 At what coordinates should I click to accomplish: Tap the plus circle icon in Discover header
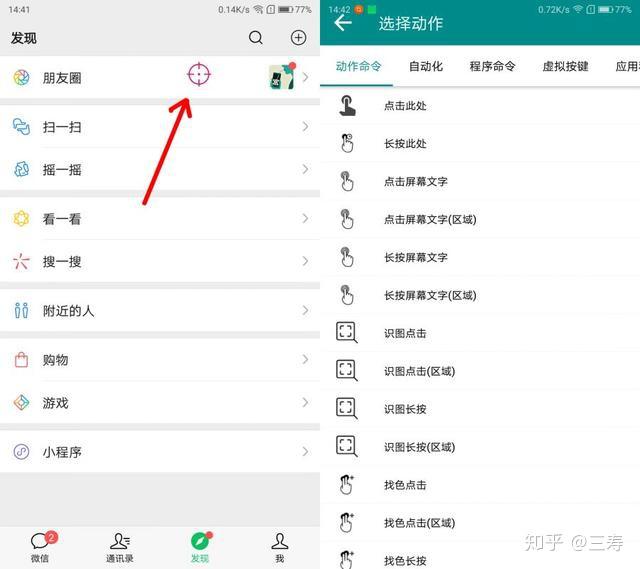click(x=298, y=38)
